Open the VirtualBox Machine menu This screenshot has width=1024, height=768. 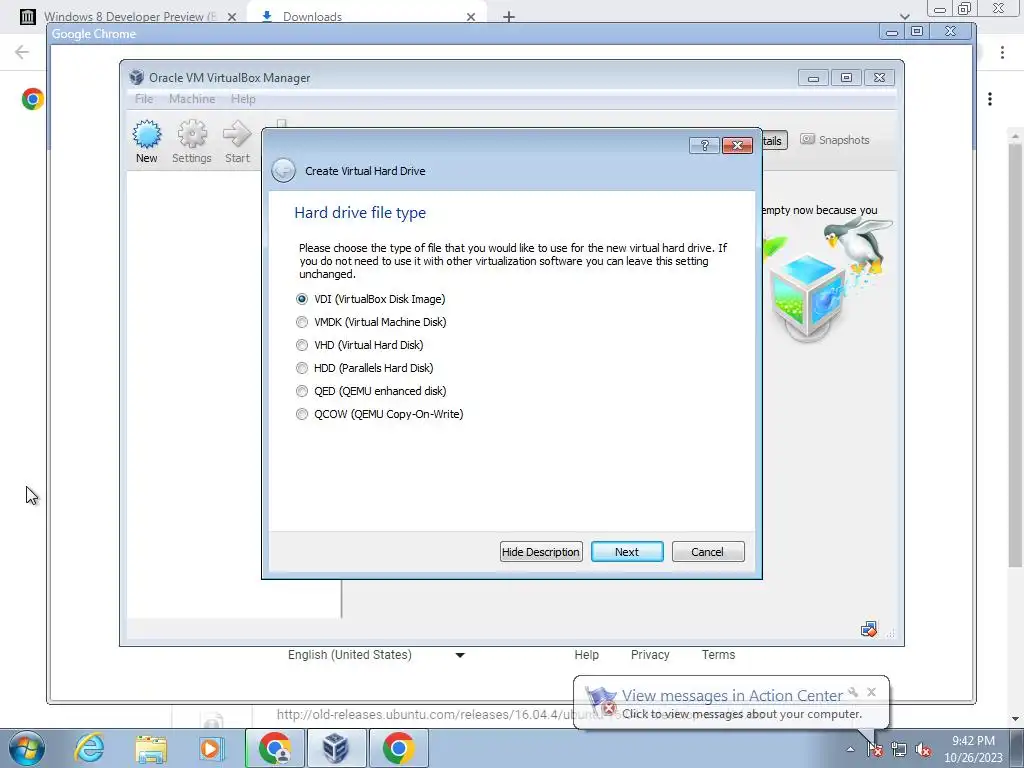[192, 99]
